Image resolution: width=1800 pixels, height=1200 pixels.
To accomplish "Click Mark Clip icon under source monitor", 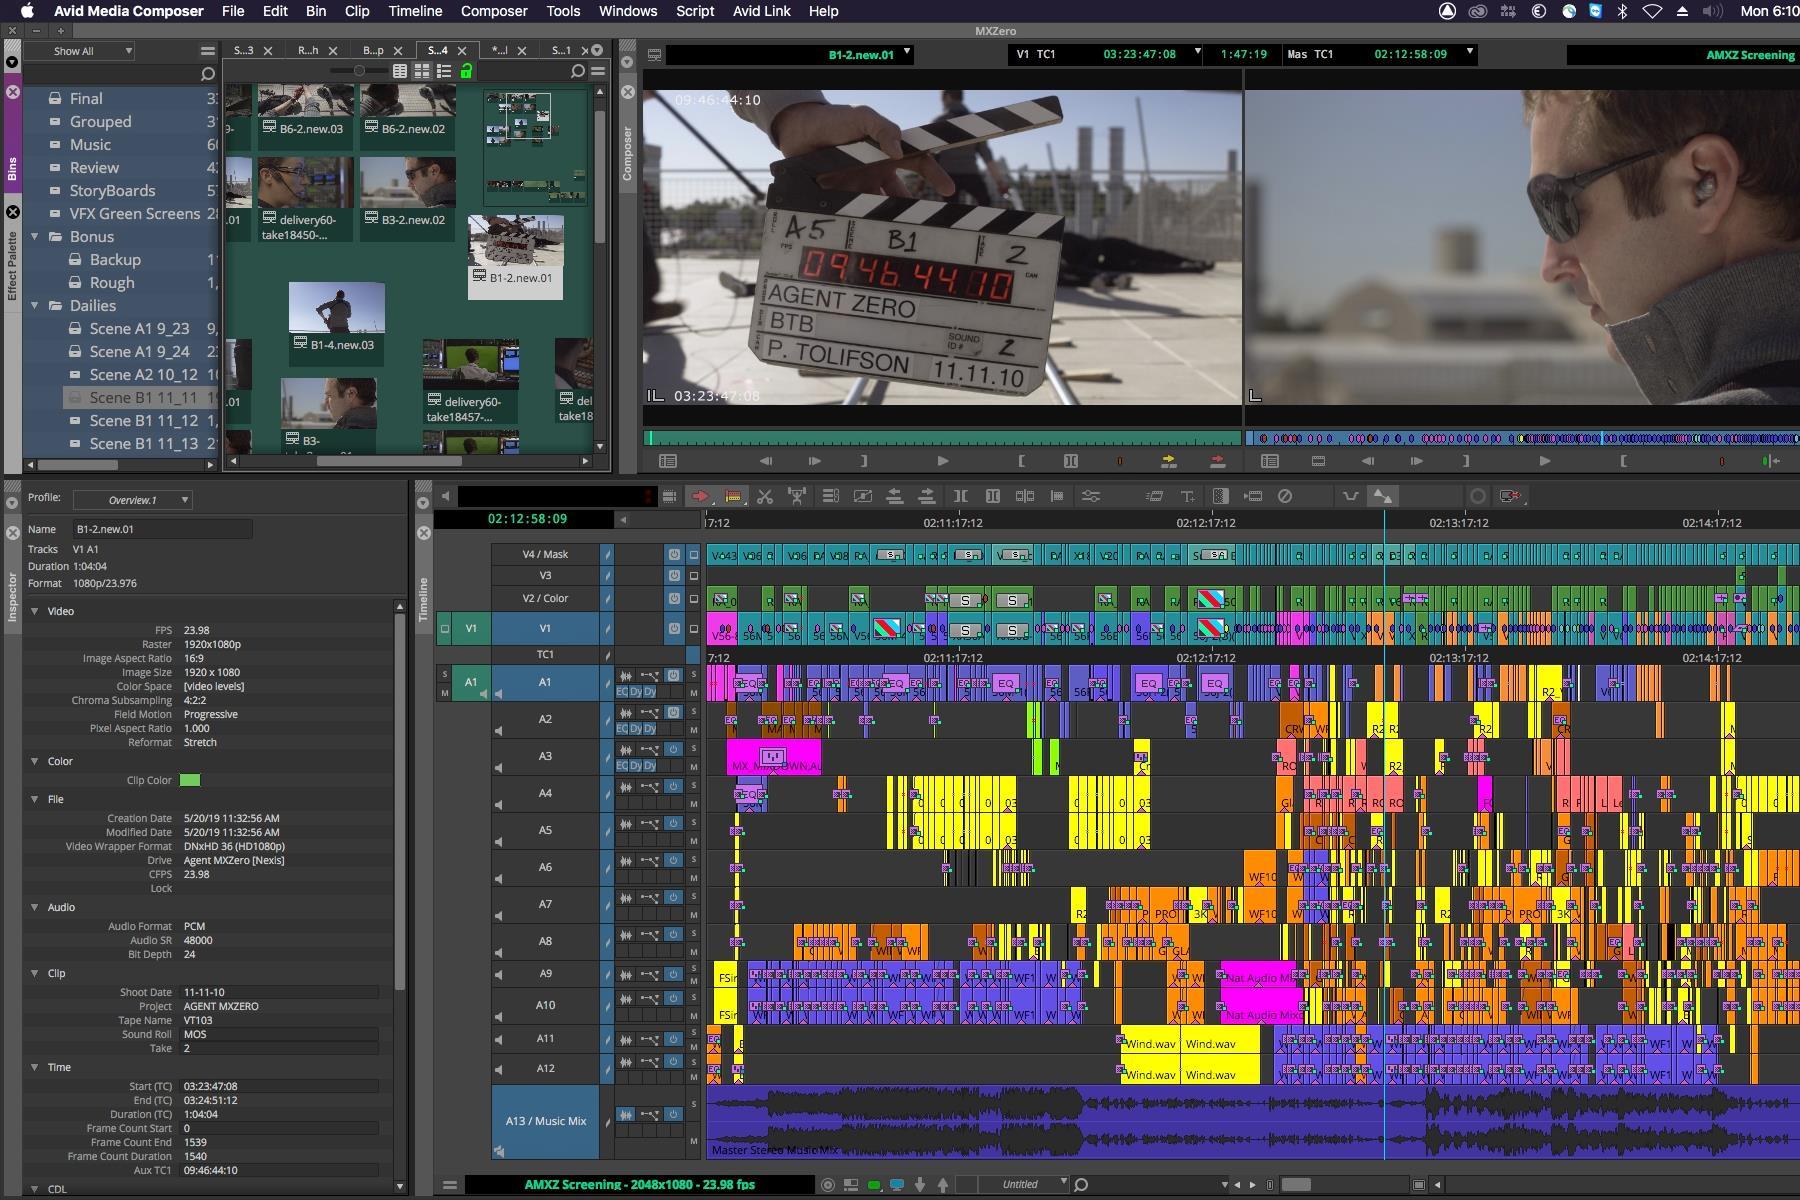I will tap(1070, 461).
